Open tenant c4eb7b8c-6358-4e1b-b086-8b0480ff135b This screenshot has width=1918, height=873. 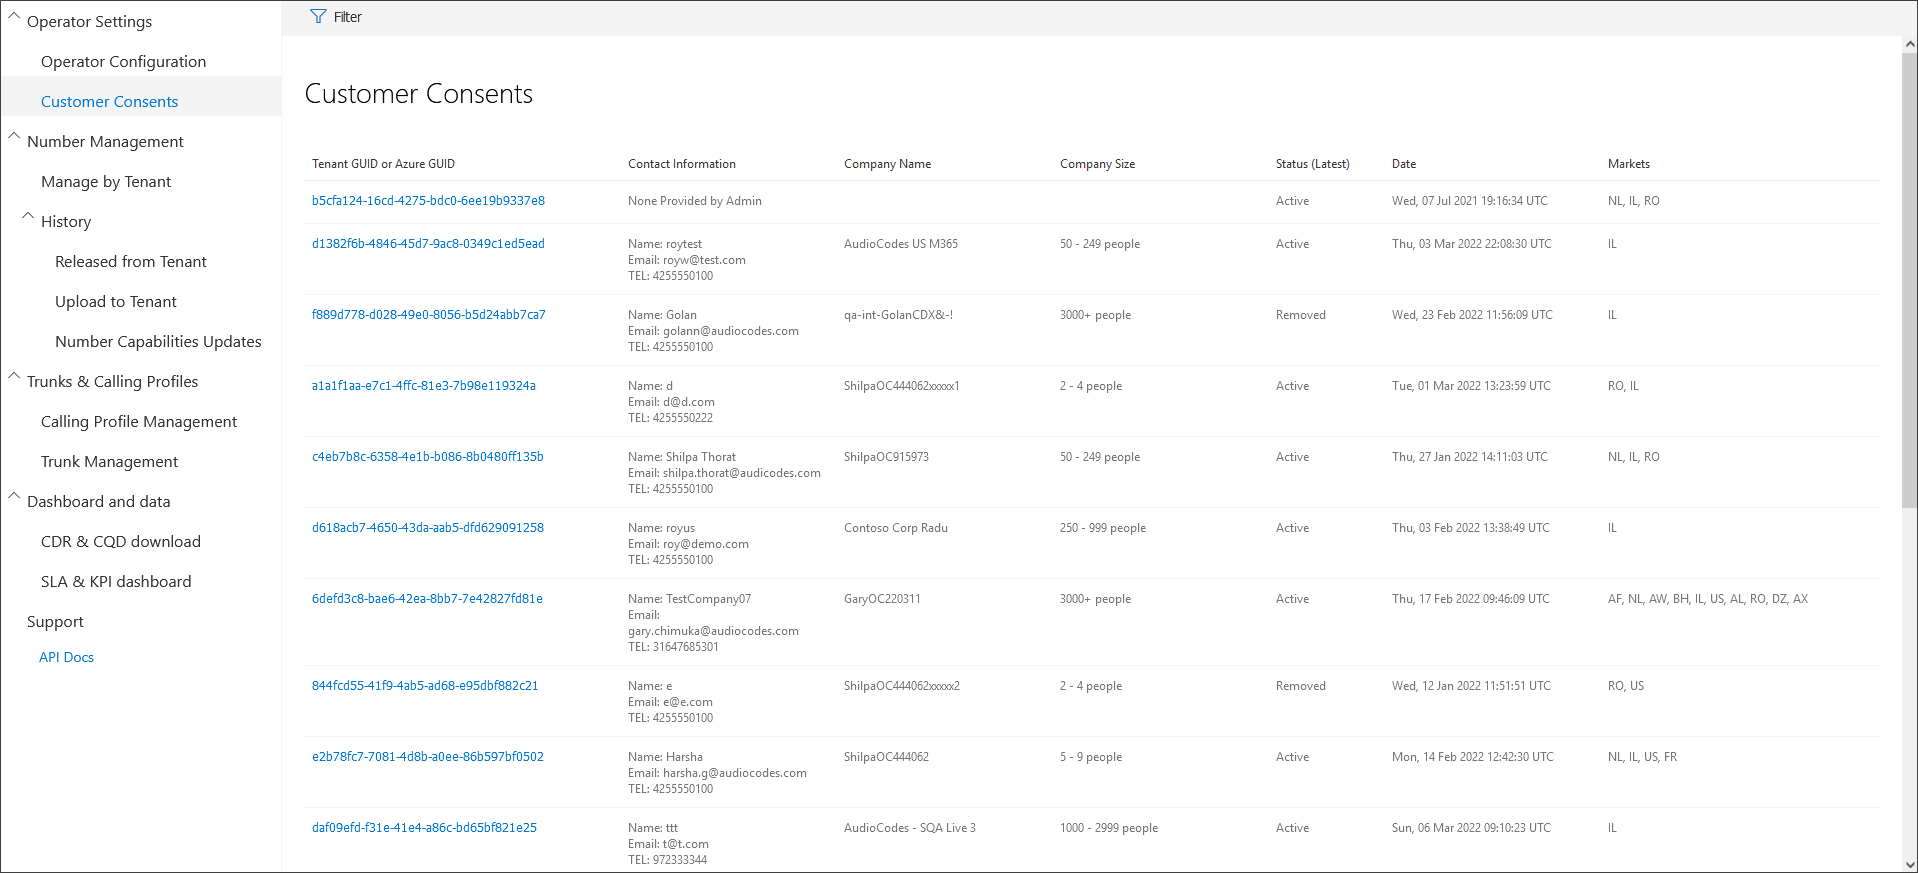(x=428, y=457)
